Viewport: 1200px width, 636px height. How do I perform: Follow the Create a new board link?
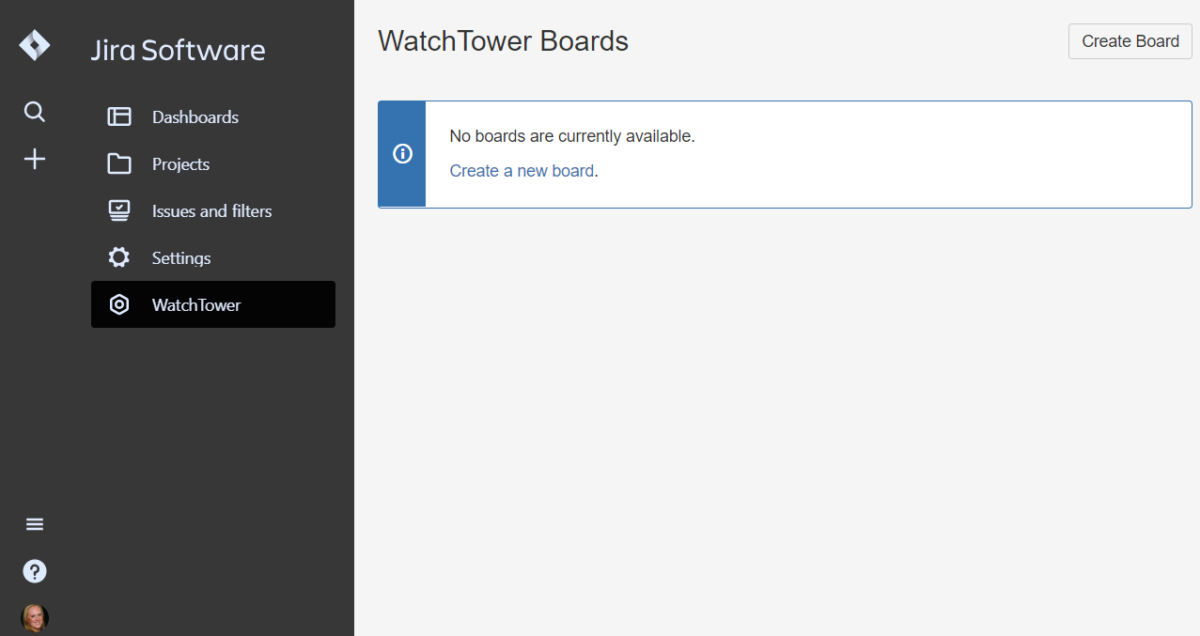point(522,170)
